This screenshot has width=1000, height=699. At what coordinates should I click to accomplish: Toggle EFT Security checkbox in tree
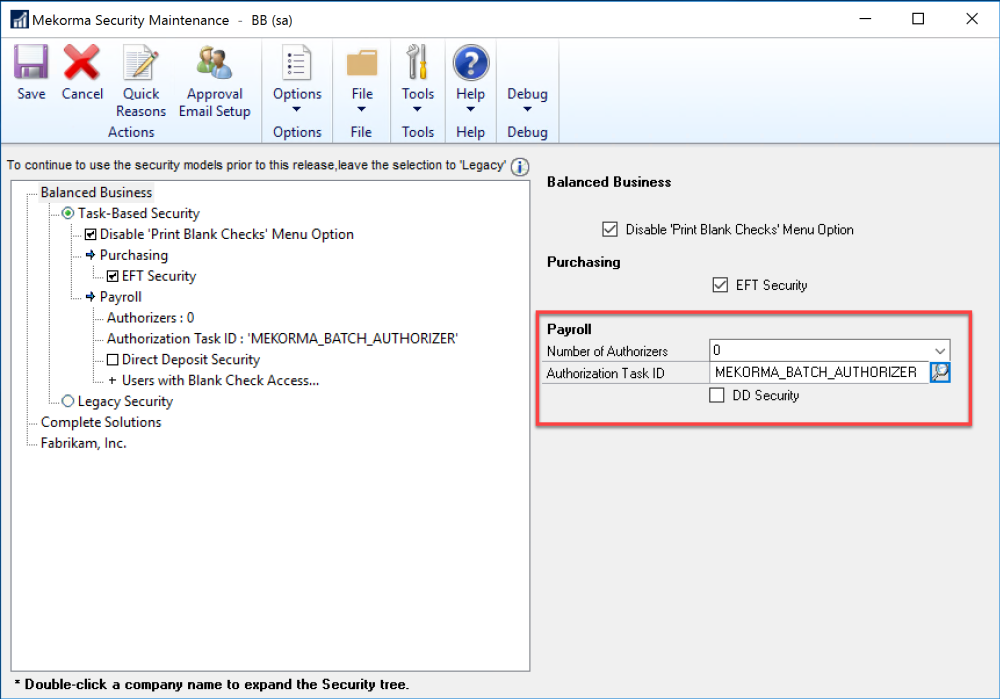click(113, 276)
